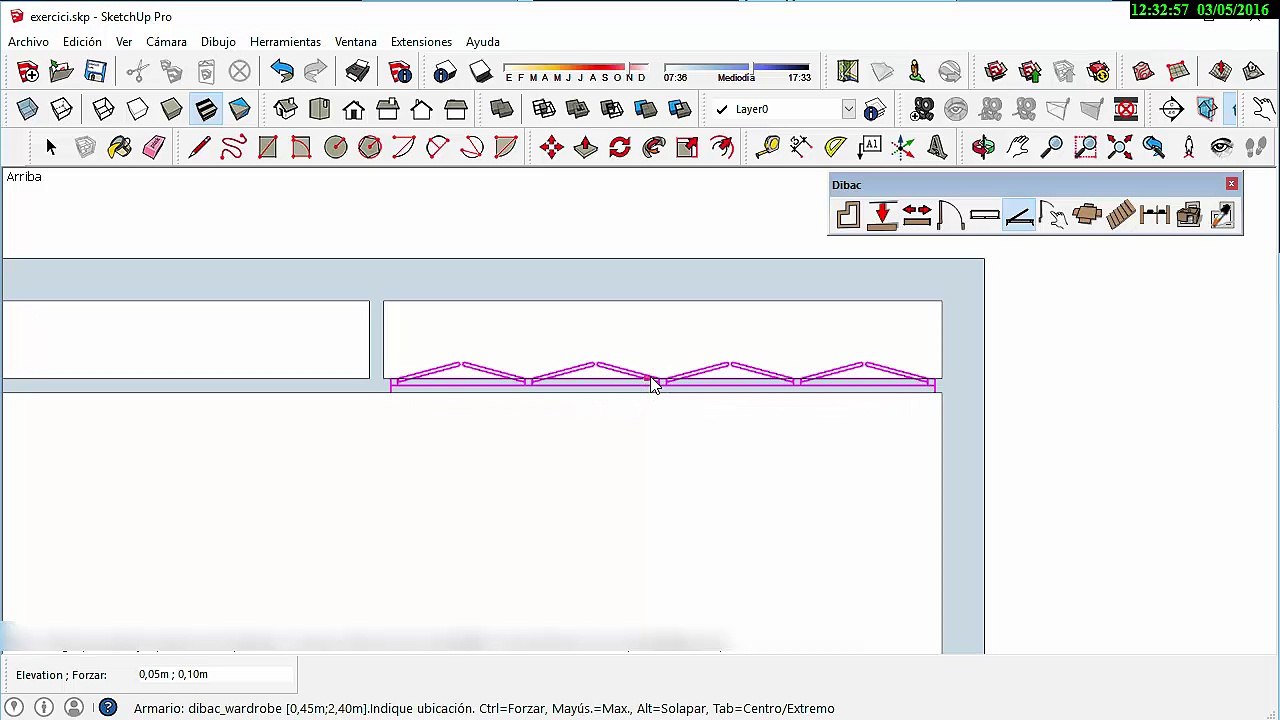Open the Layer0 layer dropdown
1280x720 pixels.
pos(848,109)
